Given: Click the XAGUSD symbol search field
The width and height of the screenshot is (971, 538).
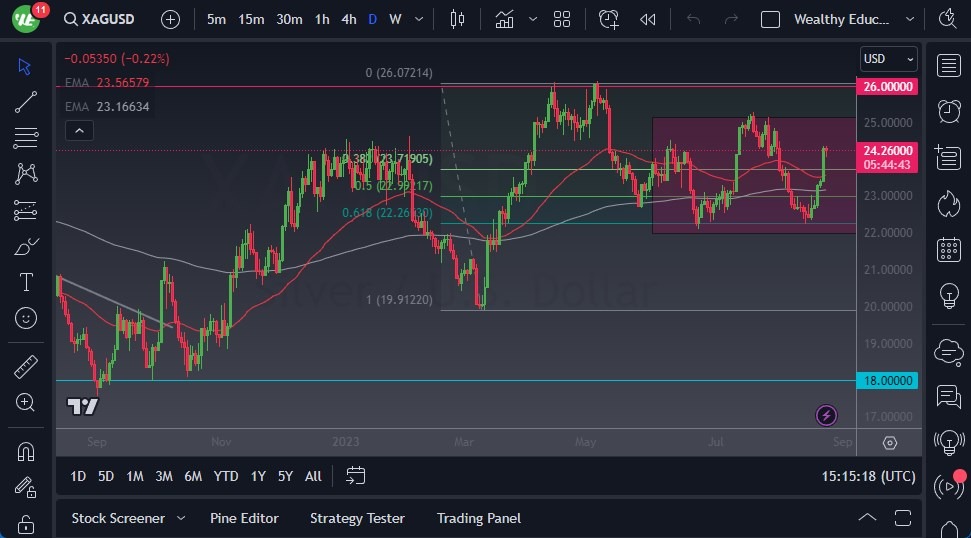Looking at the screenshot, I should click(x=106, y=19).
